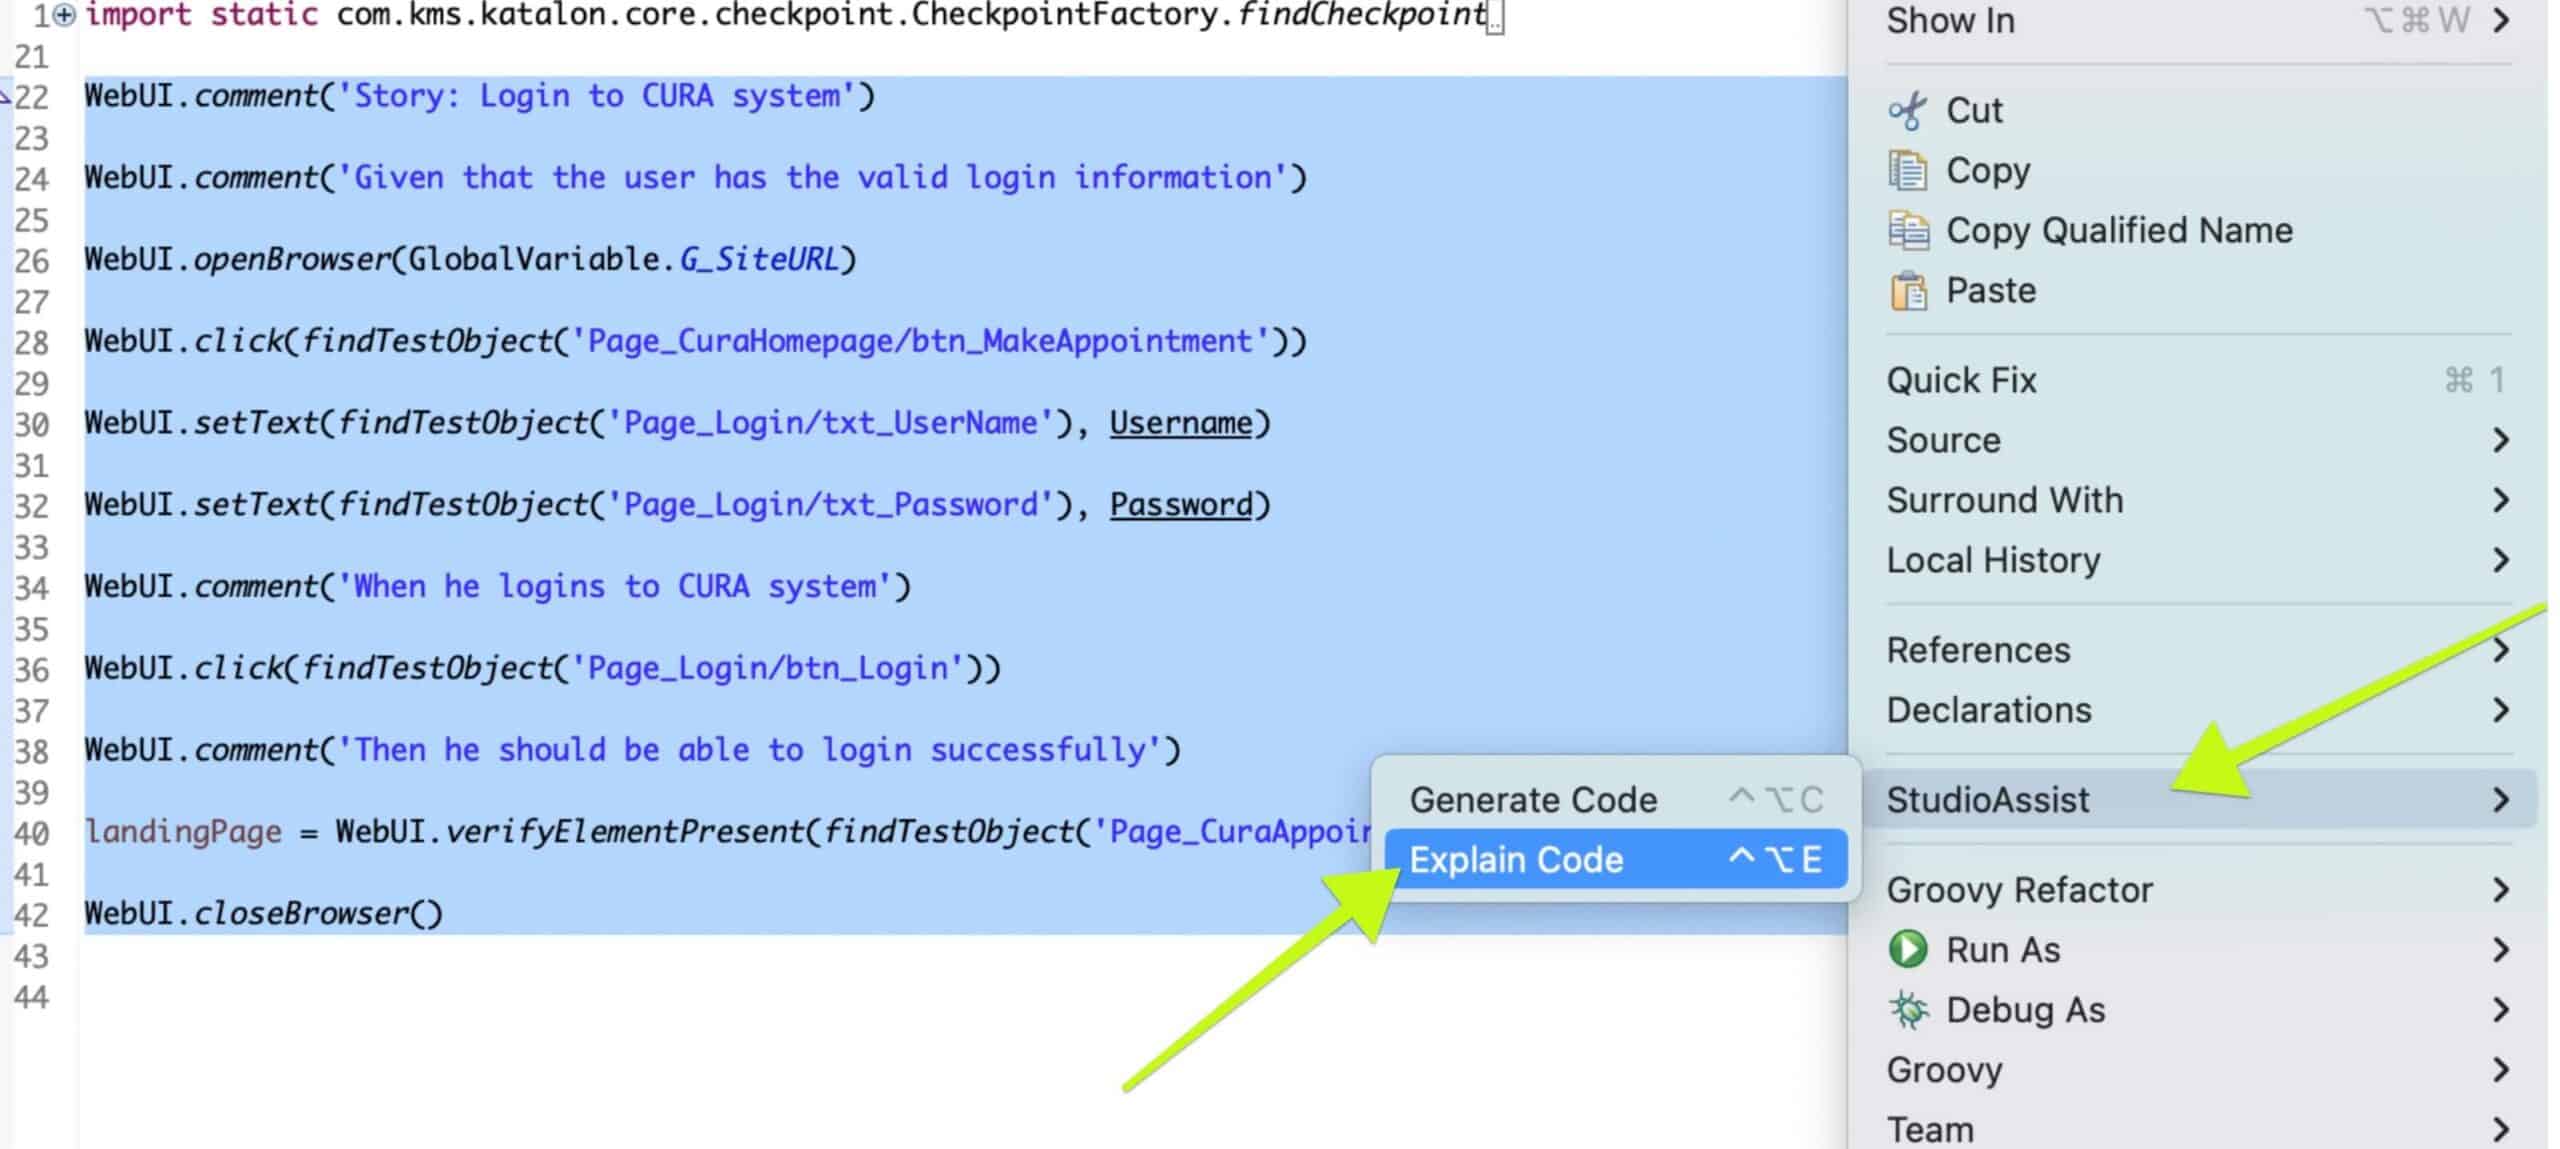Choose Copy from the context menu
Image resolution: width=2560 pixels, height=1149 pixels.
2197,170
